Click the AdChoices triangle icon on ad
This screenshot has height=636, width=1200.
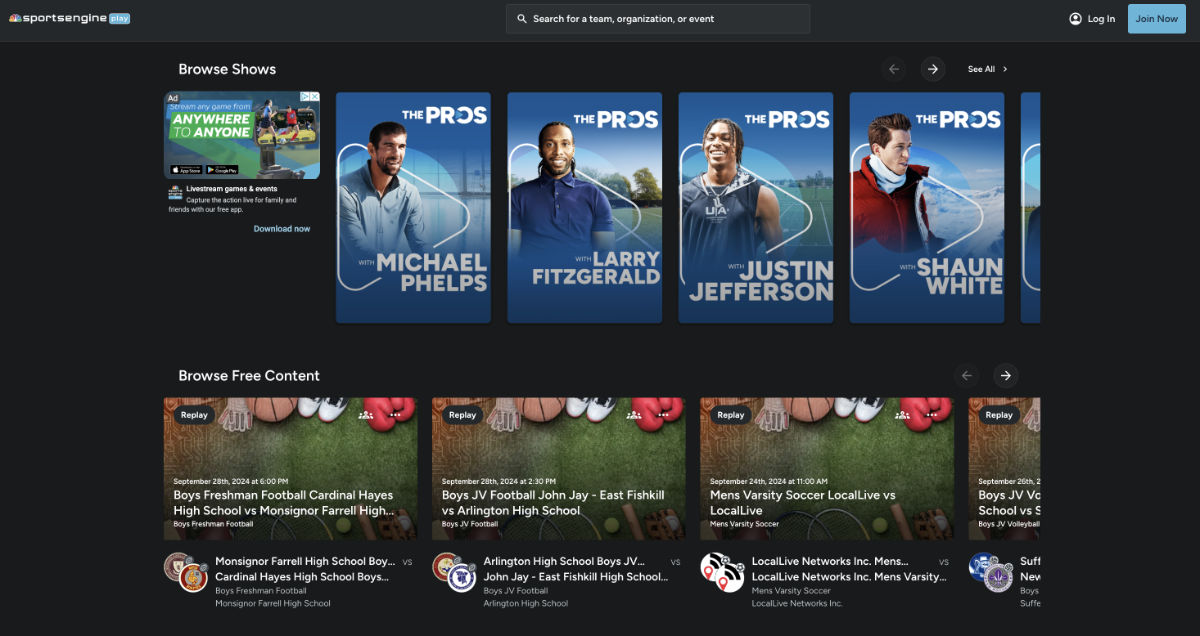coord(305,97)
